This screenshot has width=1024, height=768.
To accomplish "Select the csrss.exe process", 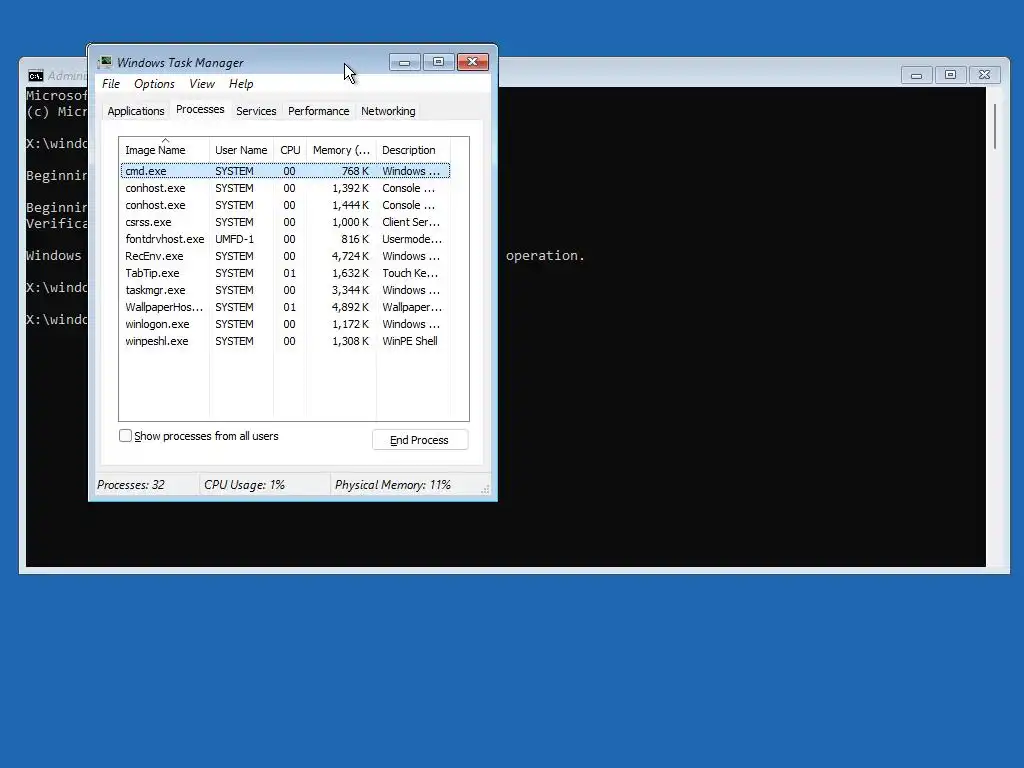I will tap(285, 222).
